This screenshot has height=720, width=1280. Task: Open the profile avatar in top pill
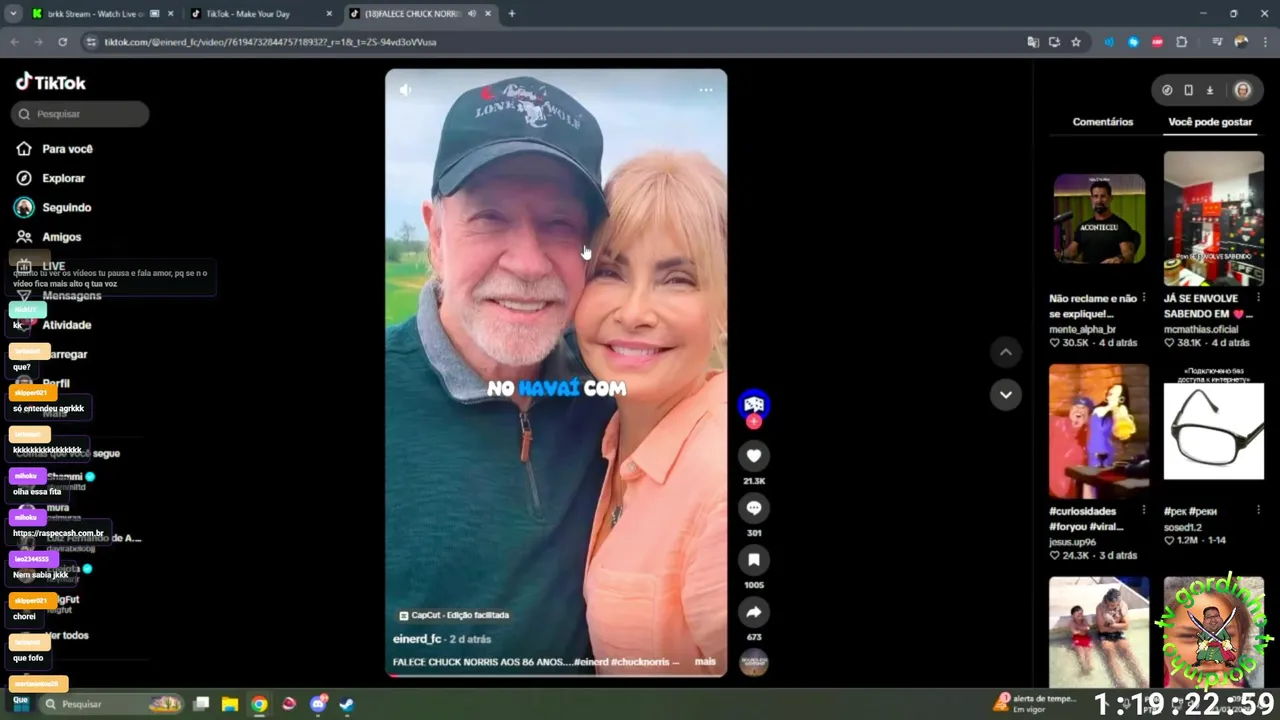pos(1242,90)
